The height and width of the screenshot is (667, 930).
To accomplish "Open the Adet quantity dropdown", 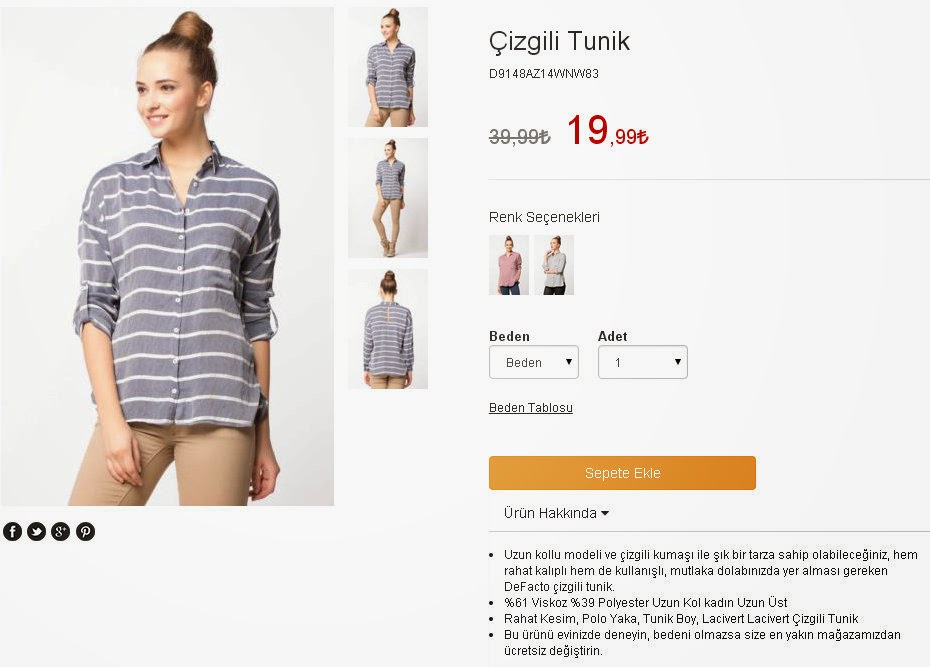I will 643,362.
